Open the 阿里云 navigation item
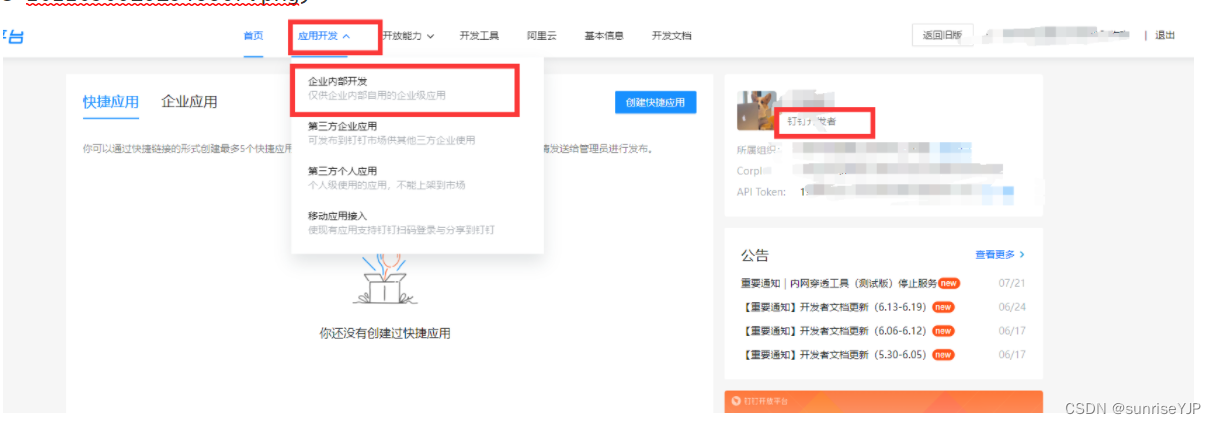1216x424 pixels. tap(542, 36)
